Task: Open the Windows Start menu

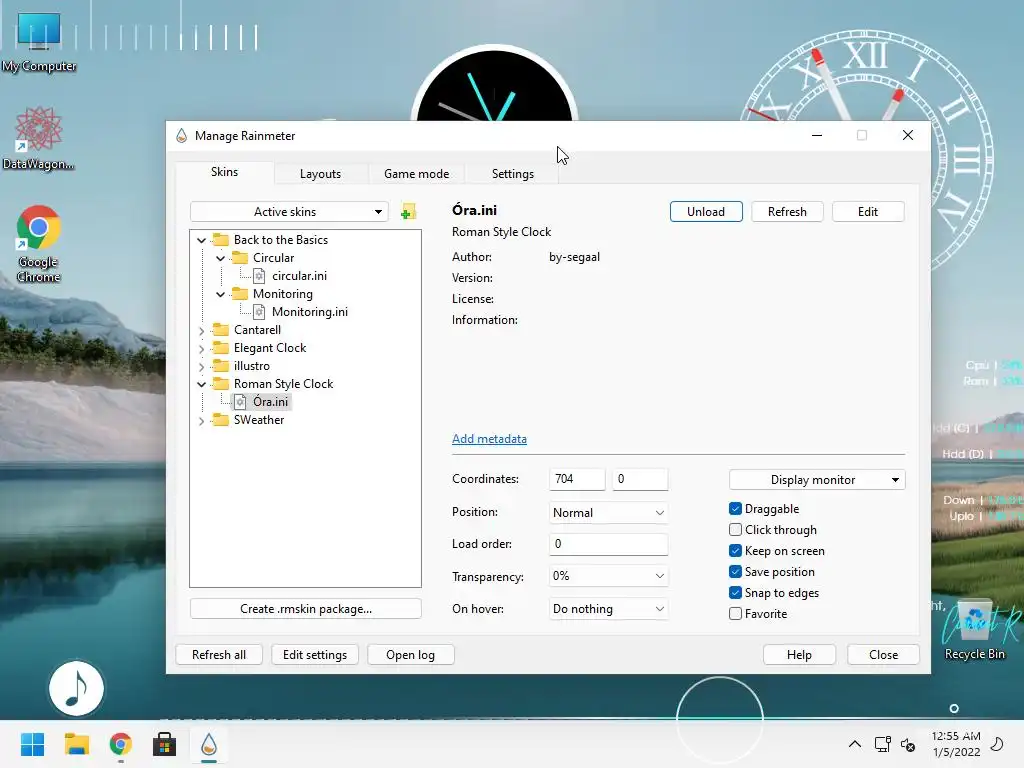Action: click(32, 744)
